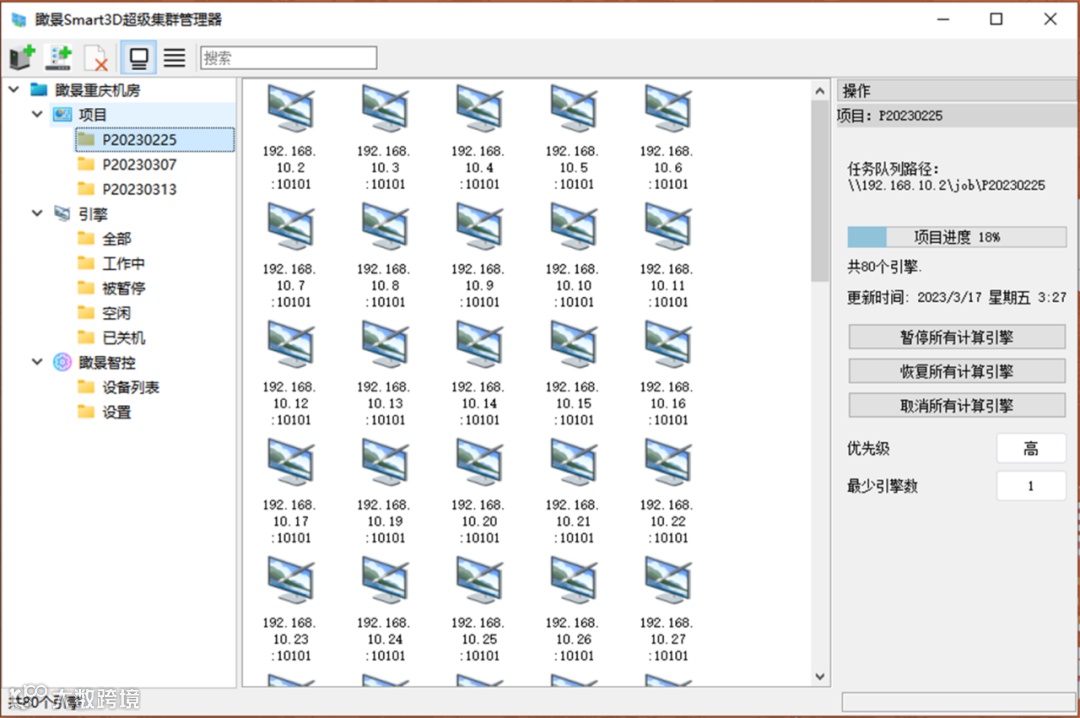Viewport: 1080px width, 718px height.
Task: Change the 优先级 value 高
Action: [1030, 449]
